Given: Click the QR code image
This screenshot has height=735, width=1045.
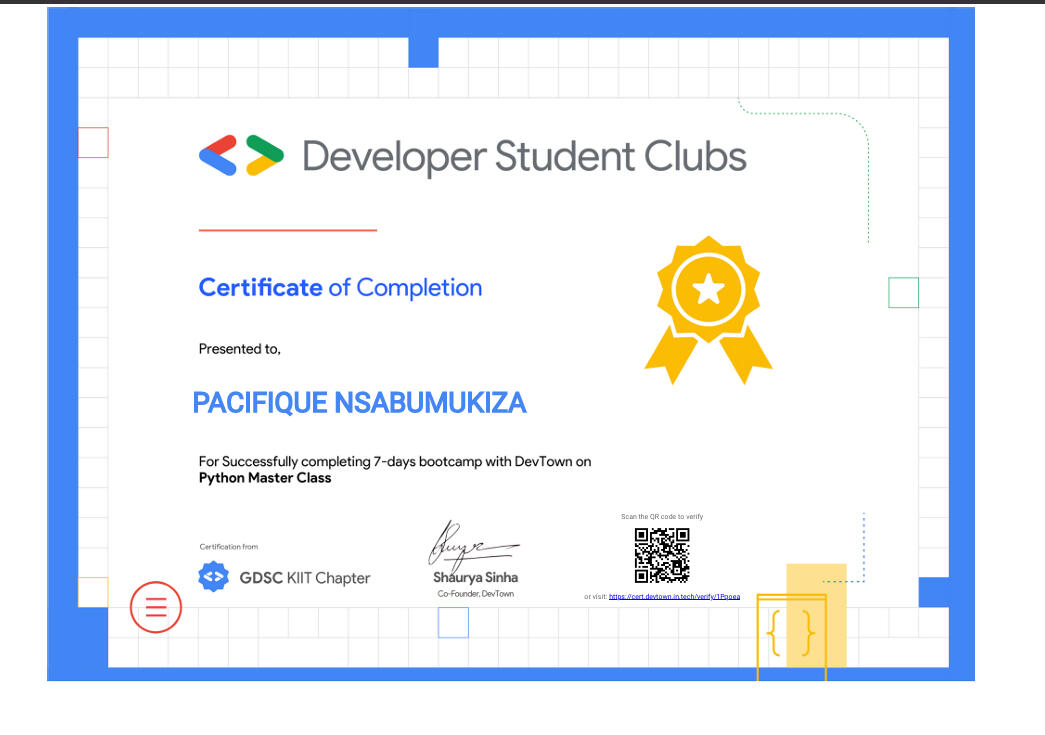Looking at the screenshot, I should [x=662, y=556].
